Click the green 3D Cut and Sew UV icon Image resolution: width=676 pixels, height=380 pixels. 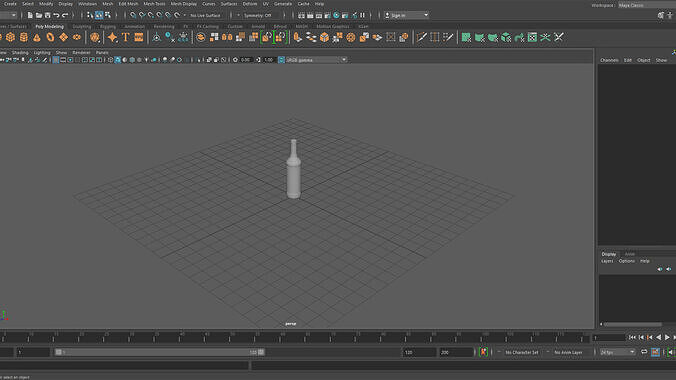point(545,38)
